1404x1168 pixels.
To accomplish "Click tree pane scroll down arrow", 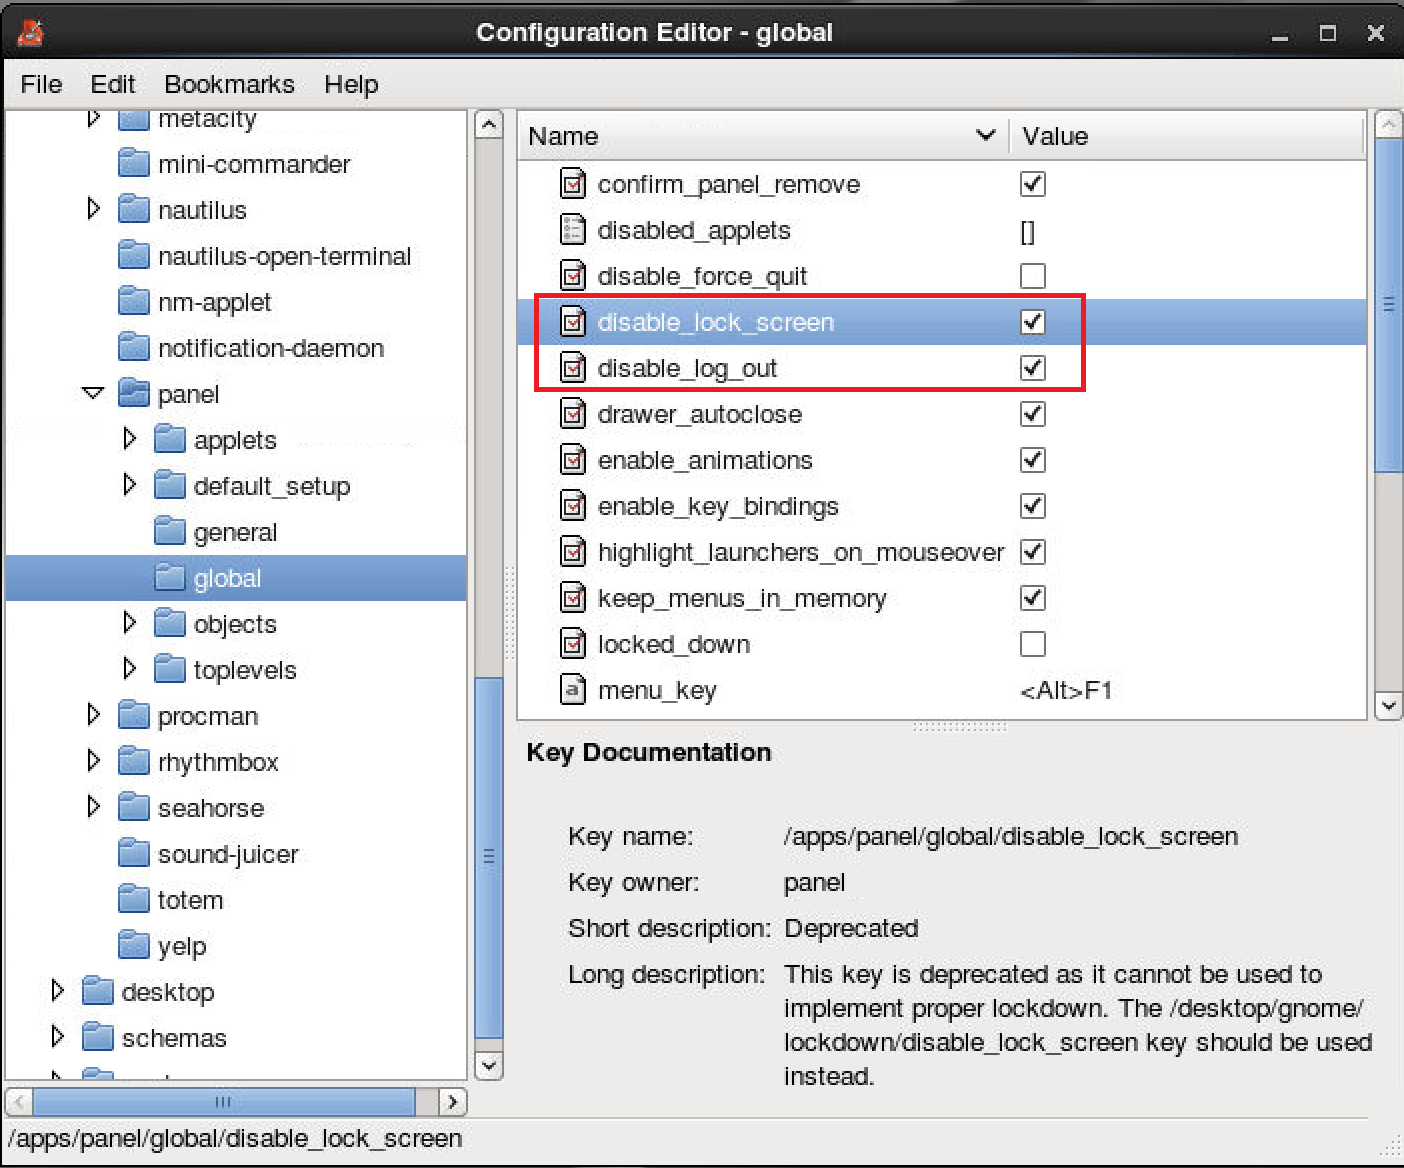I will 488,1066.
